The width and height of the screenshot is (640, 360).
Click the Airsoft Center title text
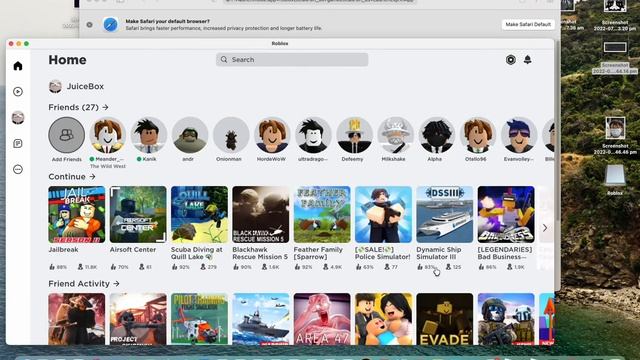[x=133, y=249]
